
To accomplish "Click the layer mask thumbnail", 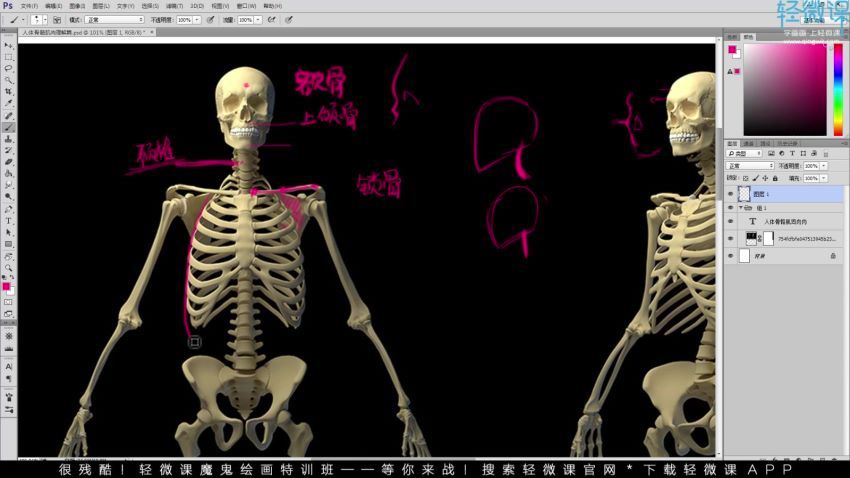I will click(x=768, y=238).
